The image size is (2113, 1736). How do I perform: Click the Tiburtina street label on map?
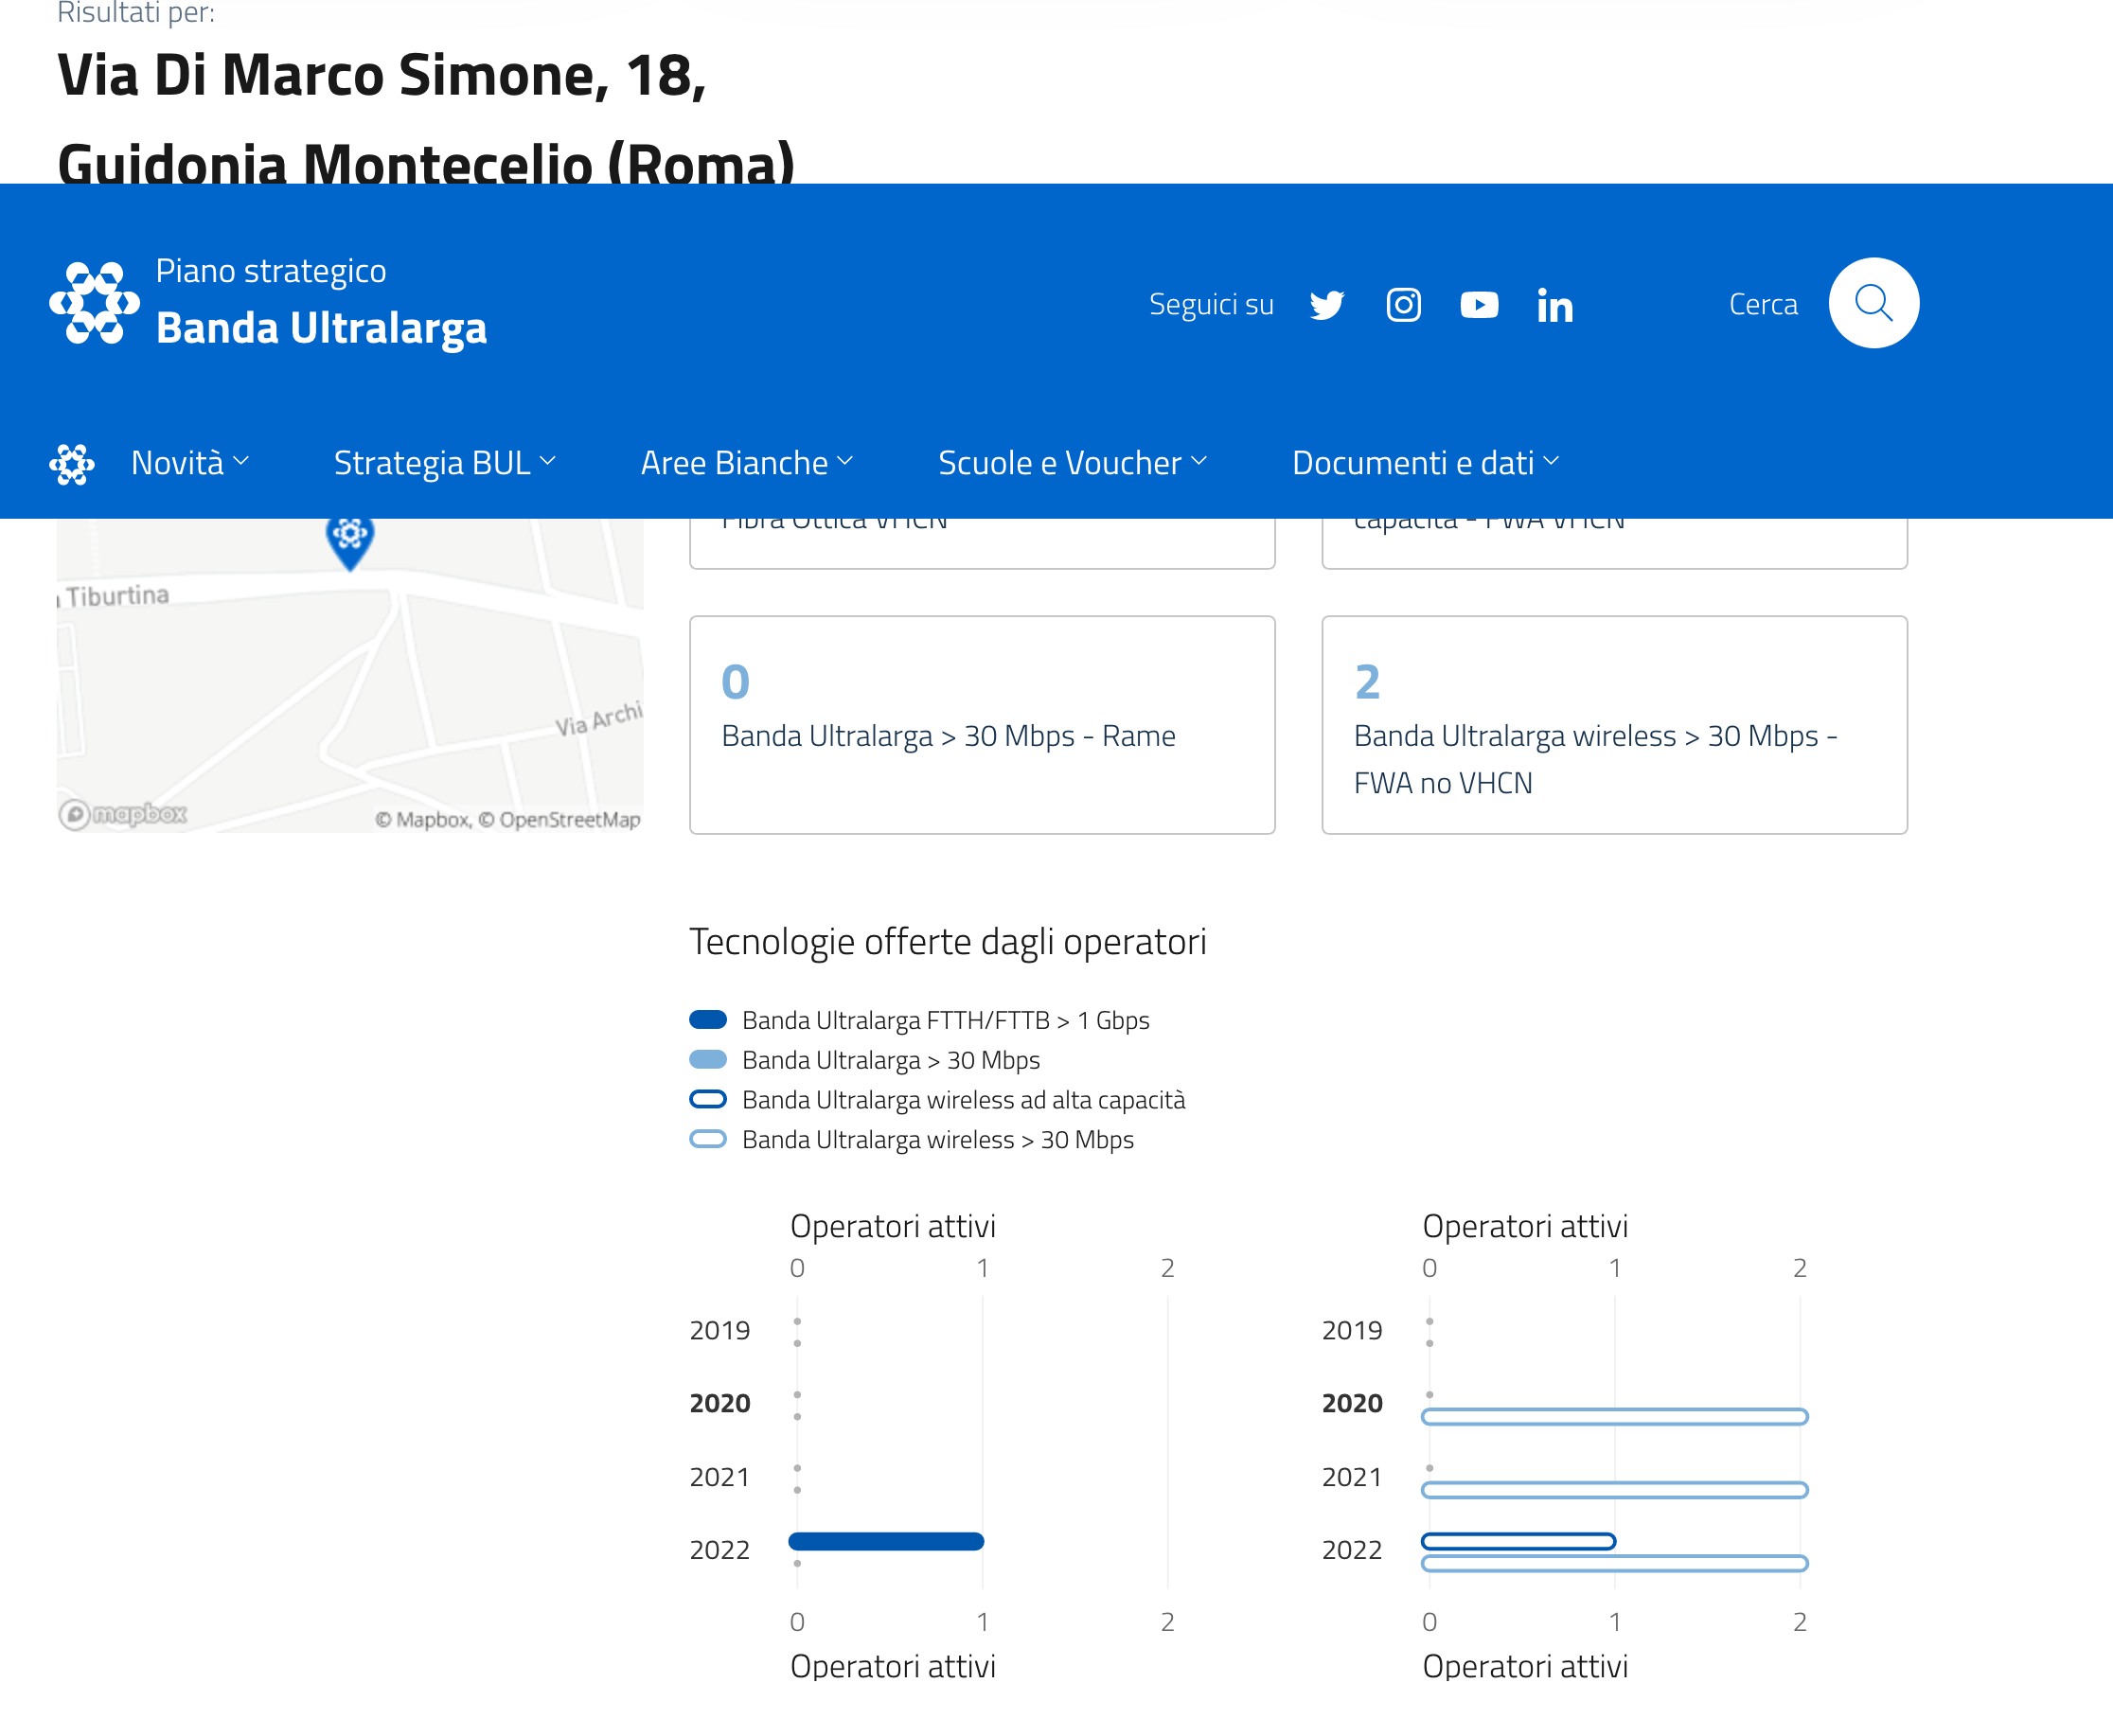click(117, 596)
